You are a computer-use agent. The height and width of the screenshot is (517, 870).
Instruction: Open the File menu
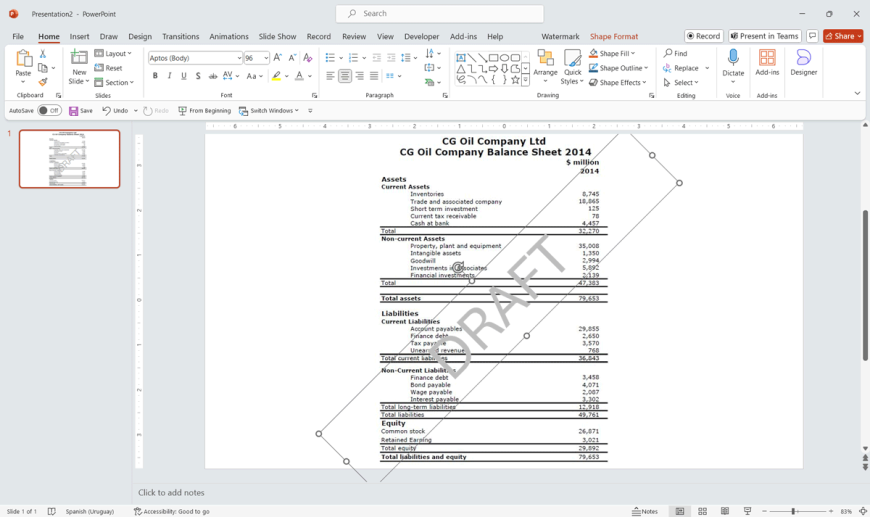coord(18,36)
